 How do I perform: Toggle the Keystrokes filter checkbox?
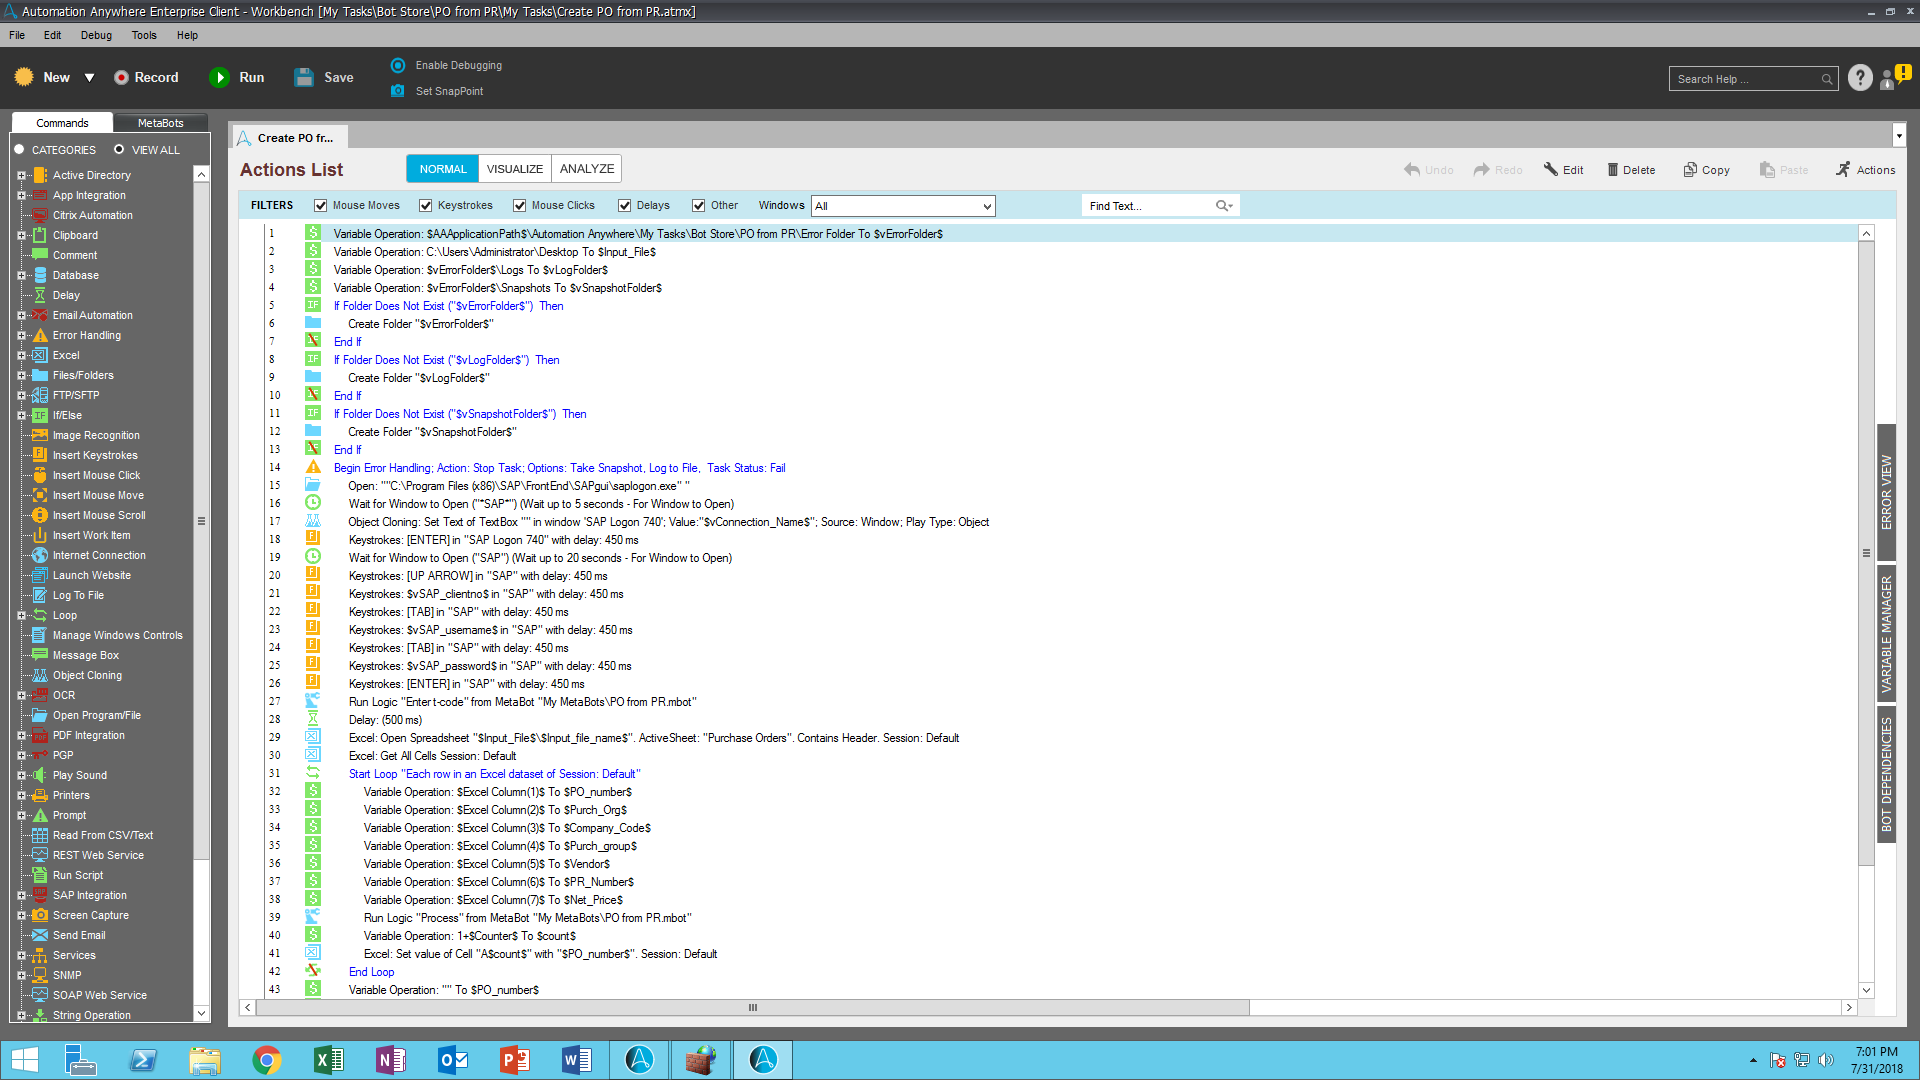[x=426, y=206]
